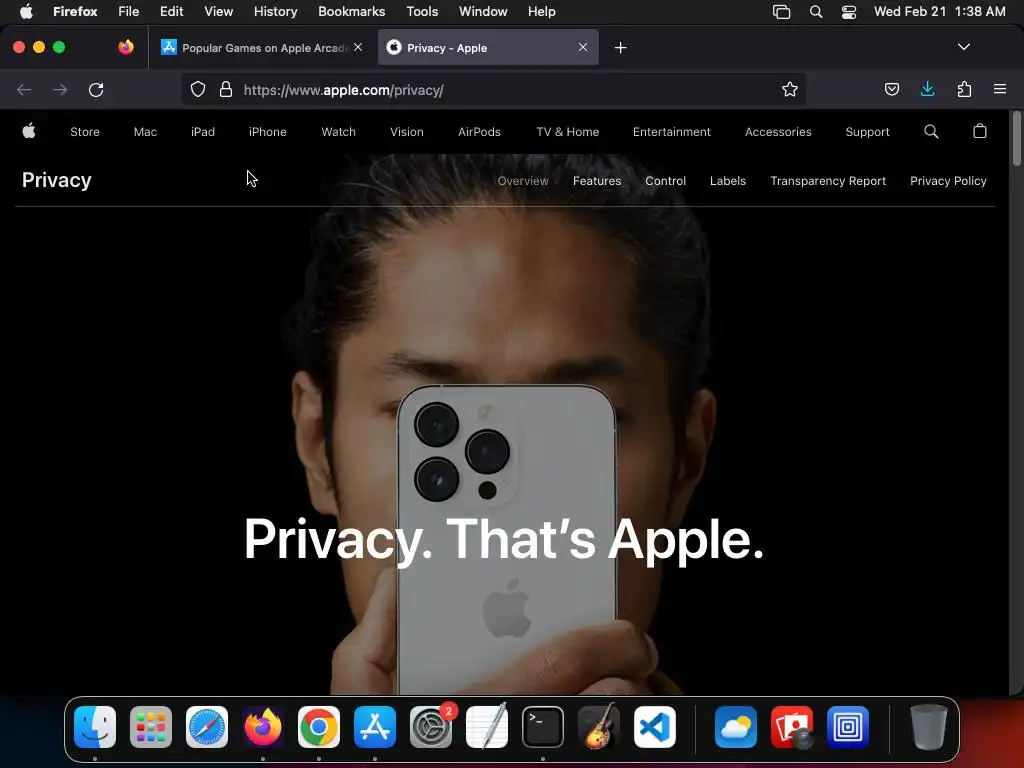Open tracking protection shield icon
The image size is (1024, 768).
coord(198,89)
